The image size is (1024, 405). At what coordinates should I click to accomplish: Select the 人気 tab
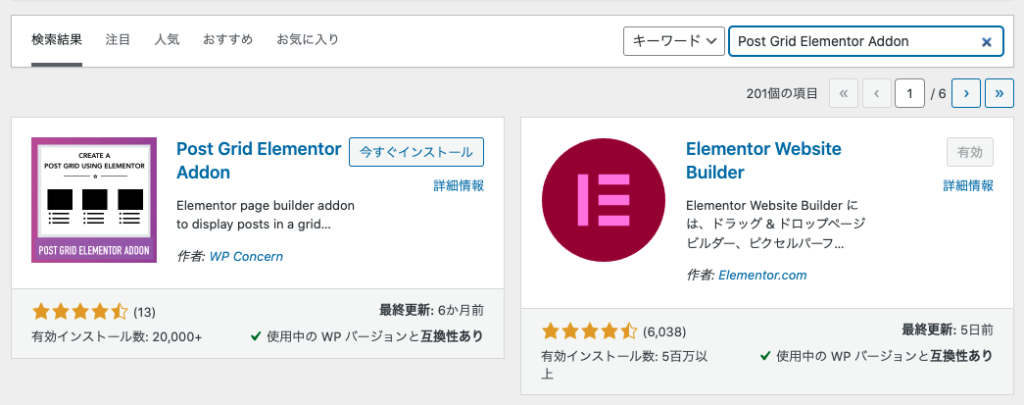[167, 40]
